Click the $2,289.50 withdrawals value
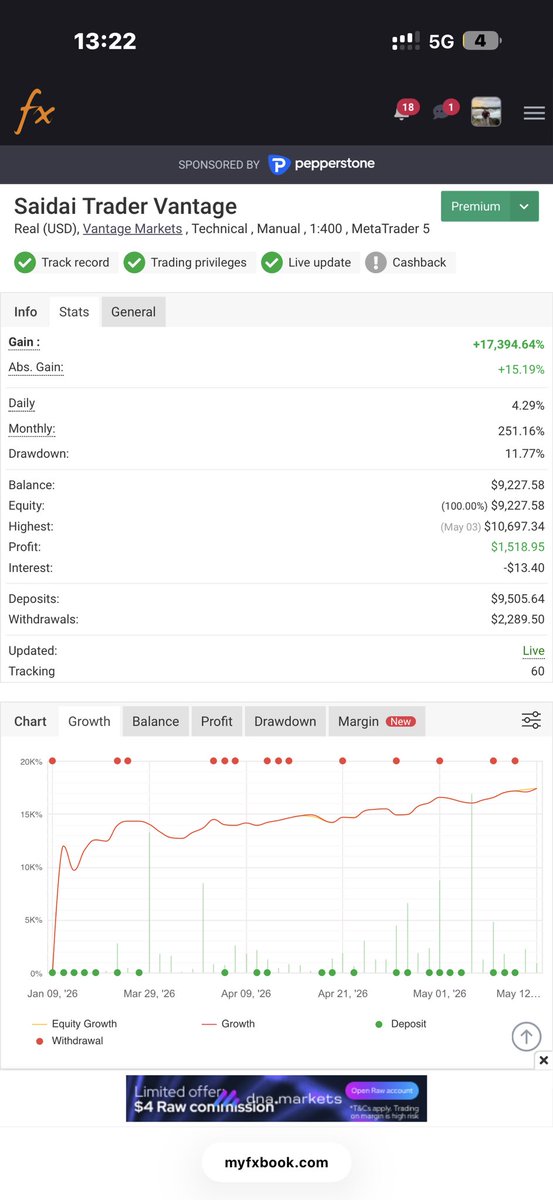This screenshot has height=1200, width=553. [518, 620]
